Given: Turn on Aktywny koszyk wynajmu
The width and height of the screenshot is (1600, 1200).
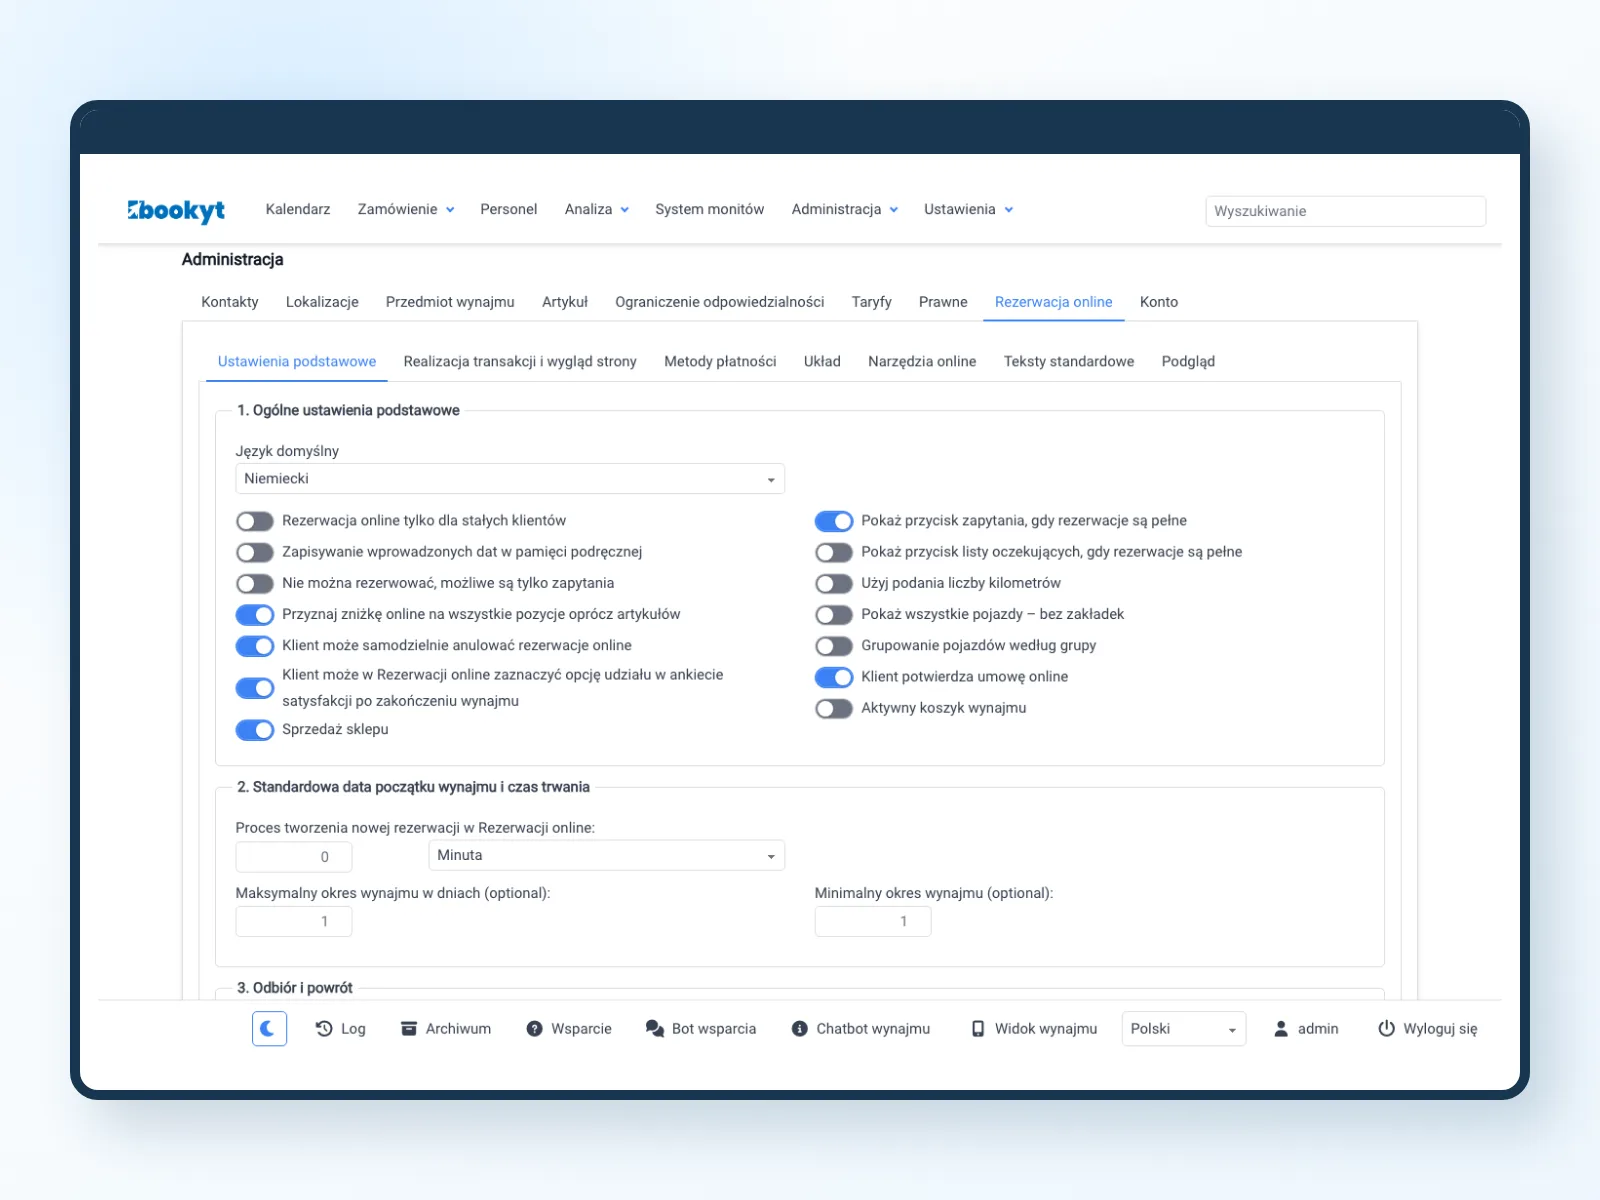Looking at the screenshot, I should pyautogui.click(x=834, y=708).
